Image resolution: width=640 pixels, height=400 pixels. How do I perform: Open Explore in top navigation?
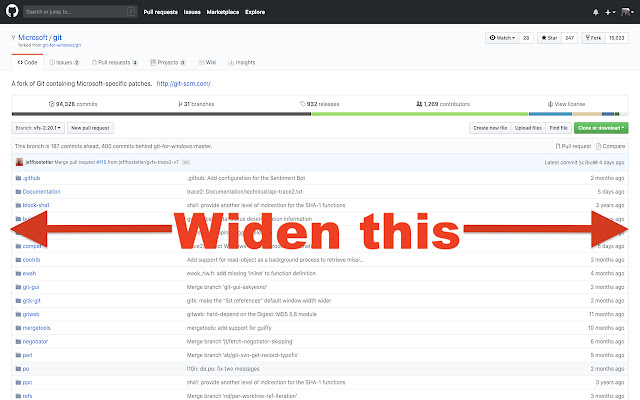click(255, 12)
